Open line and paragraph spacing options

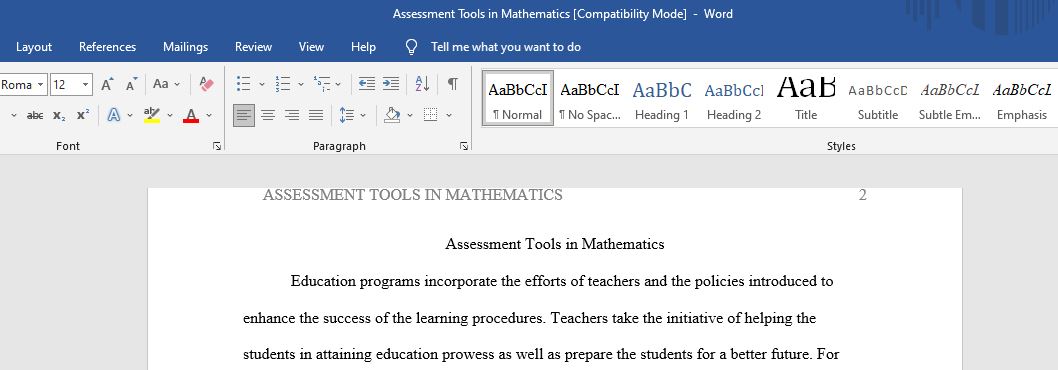[347, 115]
